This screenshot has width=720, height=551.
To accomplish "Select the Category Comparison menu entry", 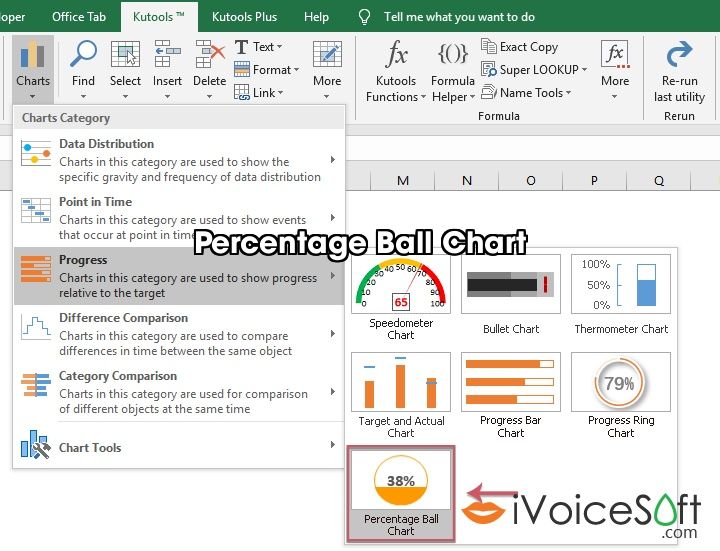I will [x=179, y=392].
